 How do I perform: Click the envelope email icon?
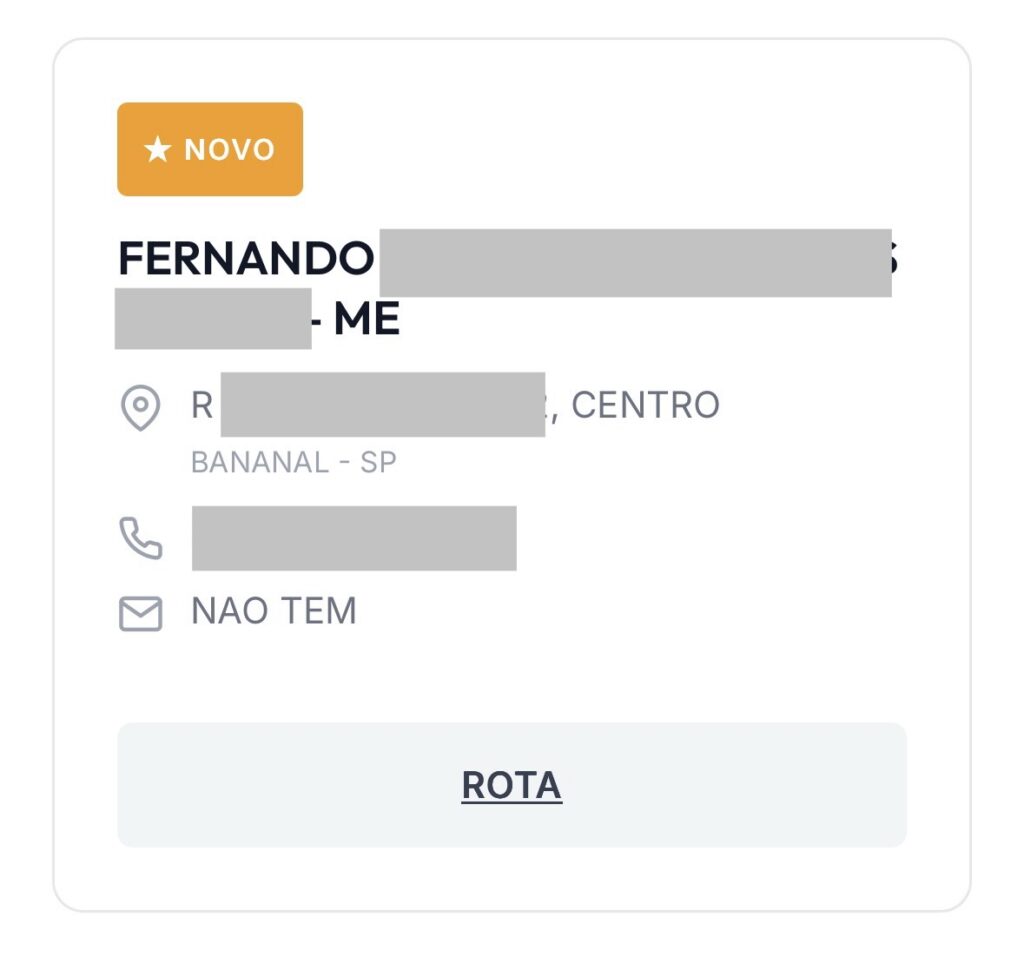click(140, 613)
